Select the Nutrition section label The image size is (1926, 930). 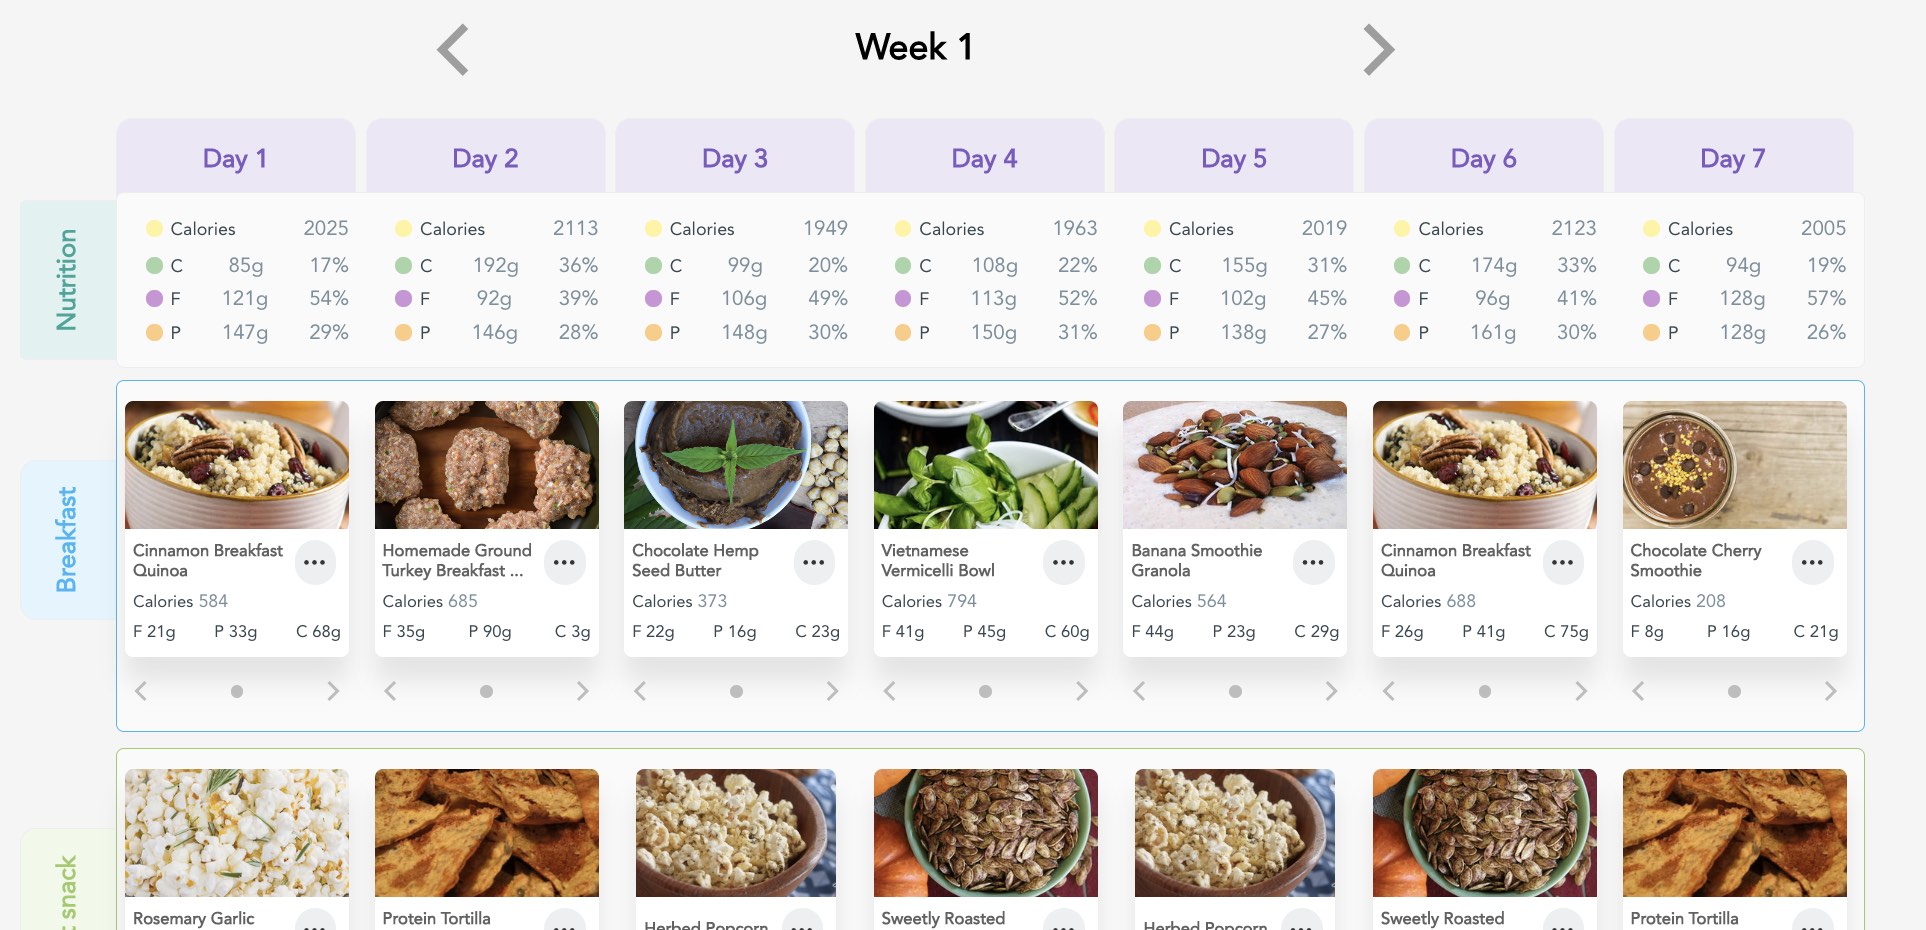(x=66, y=278)
